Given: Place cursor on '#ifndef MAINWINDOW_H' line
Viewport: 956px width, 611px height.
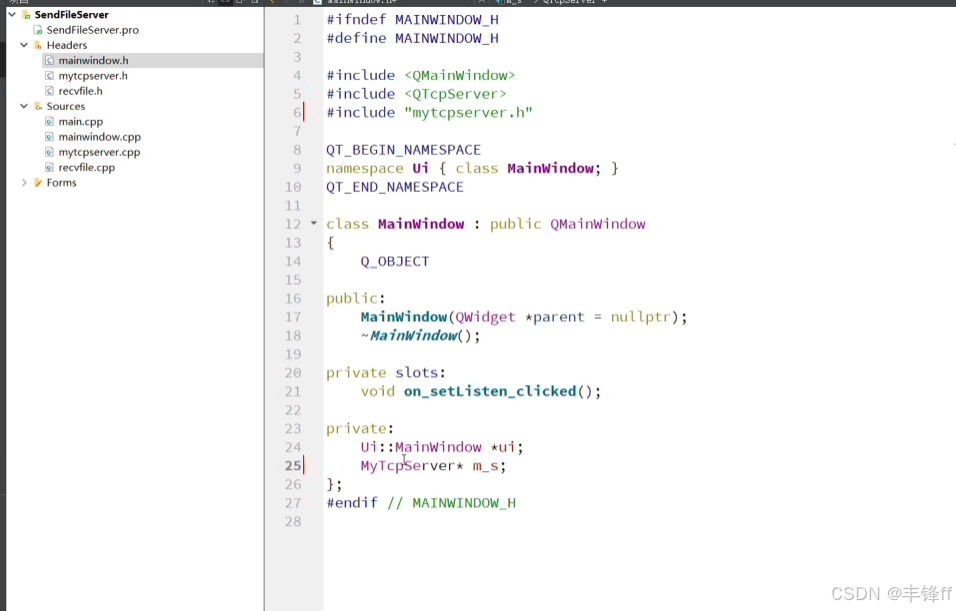Looking at the screenshot, I should coord(412,20).
